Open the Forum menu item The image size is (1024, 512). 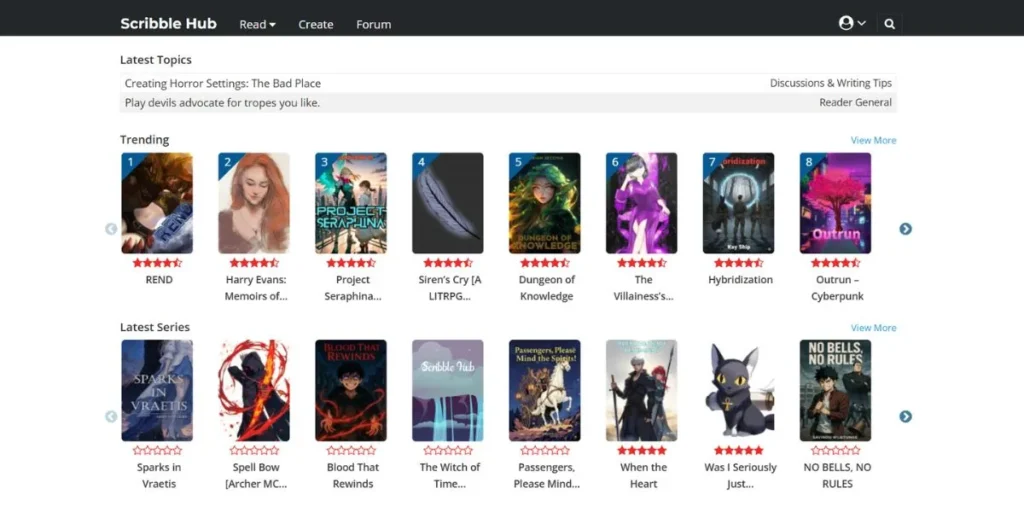tap(374, 25)
